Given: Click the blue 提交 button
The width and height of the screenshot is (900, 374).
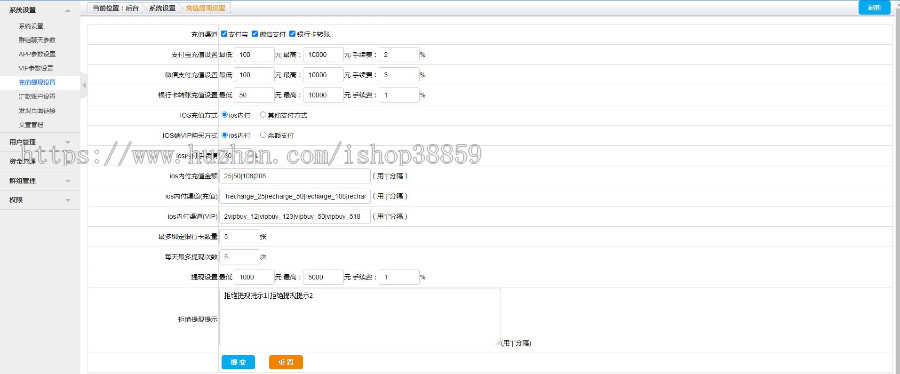Looking at the screenshot, I should [238, 362].
